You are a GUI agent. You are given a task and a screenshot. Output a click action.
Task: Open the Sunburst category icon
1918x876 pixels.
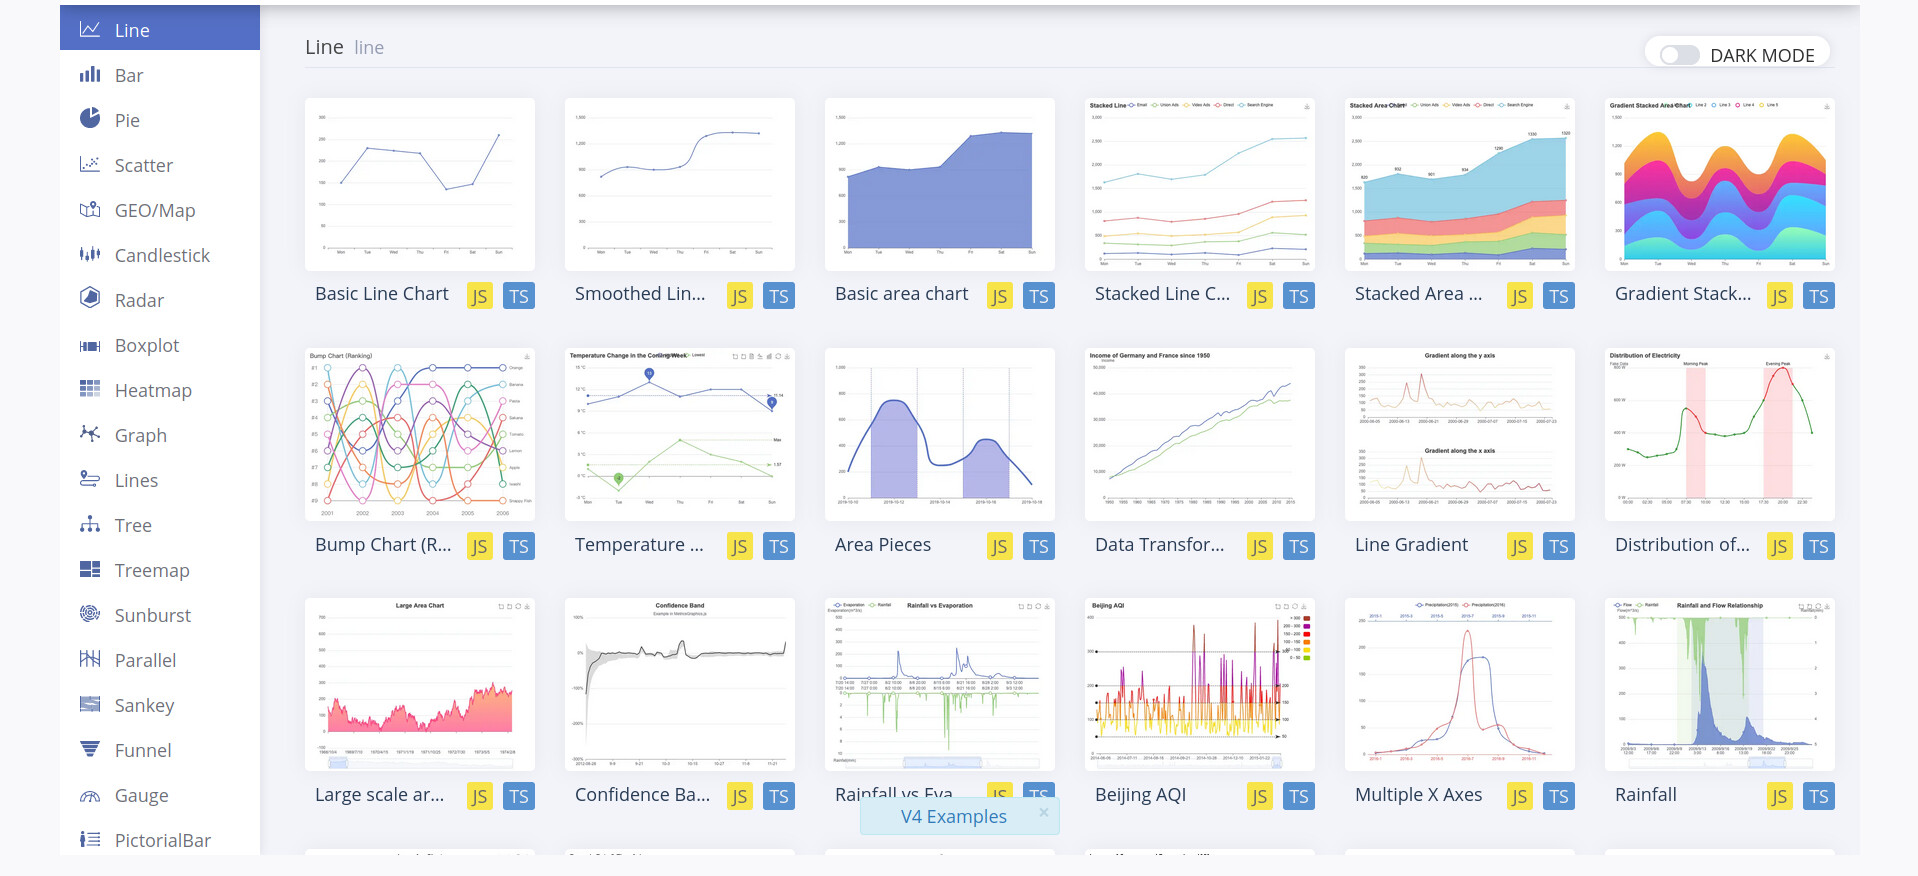click(x=90, y=614)
